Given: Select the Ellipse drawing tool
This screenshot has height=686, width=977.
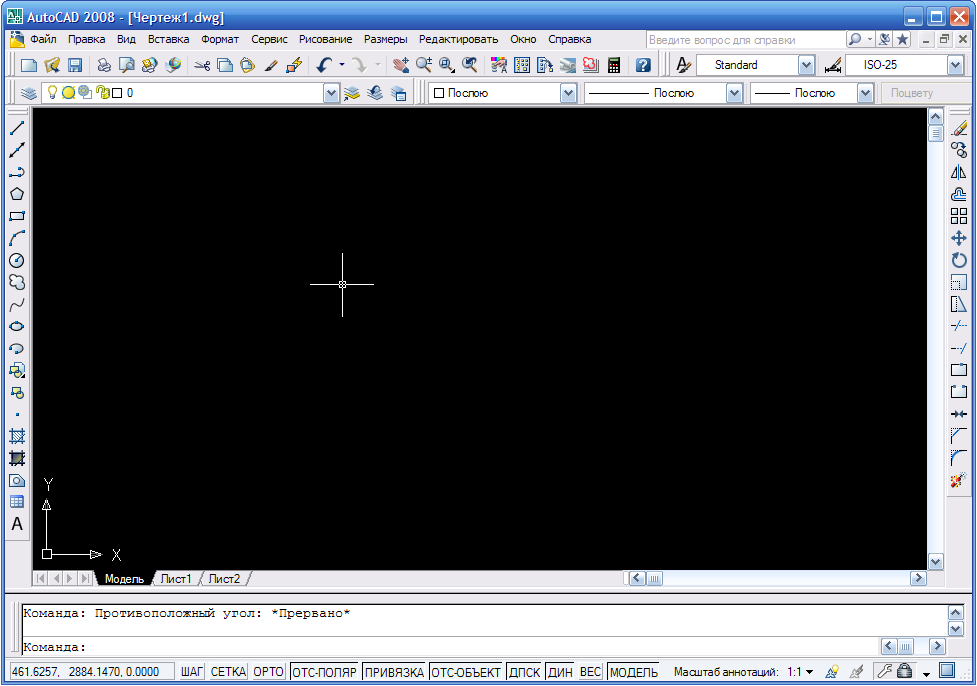Looking at the screenshot, I should point(17,326).
